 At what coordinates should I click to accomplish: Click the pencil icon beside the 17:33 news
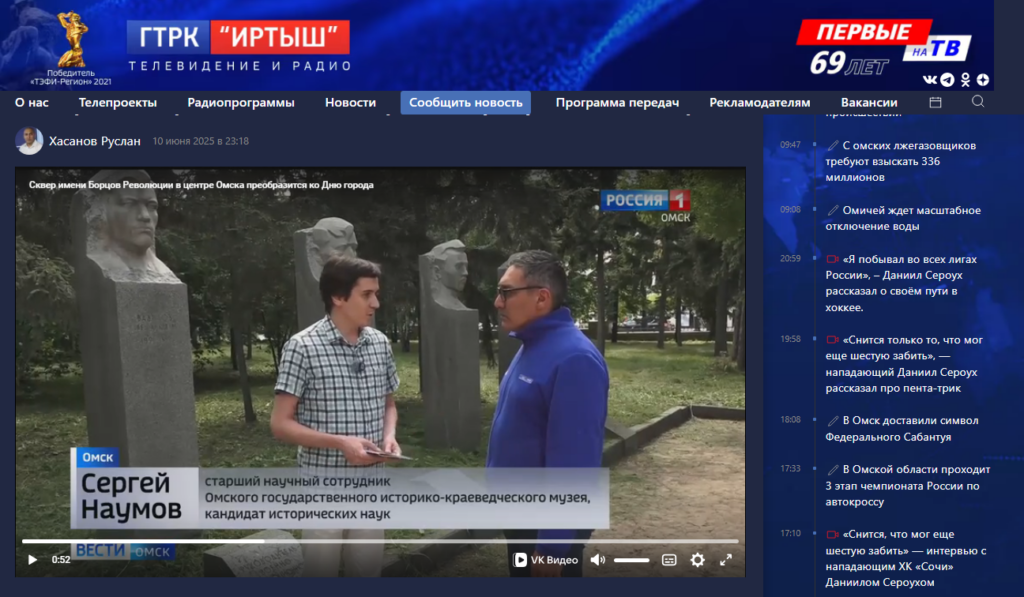[x=833, y=470]
